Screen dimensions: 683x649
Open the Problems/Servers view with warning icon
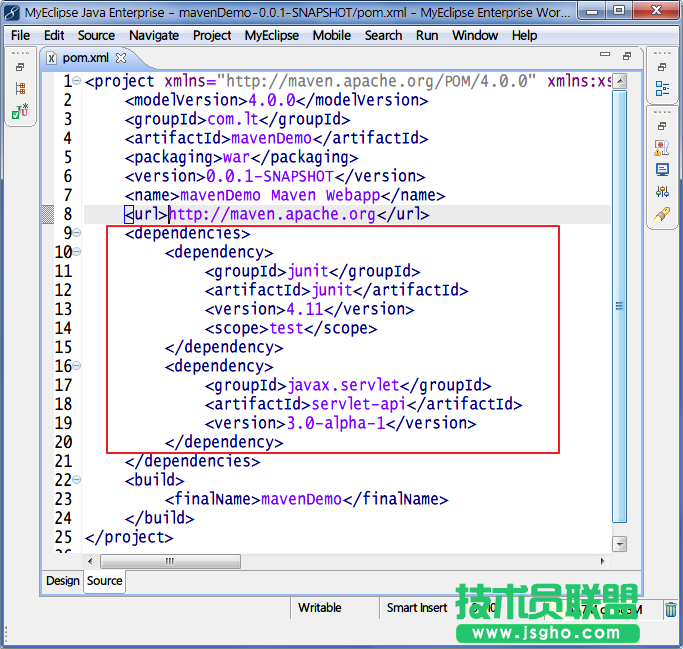tap(662, 148)
